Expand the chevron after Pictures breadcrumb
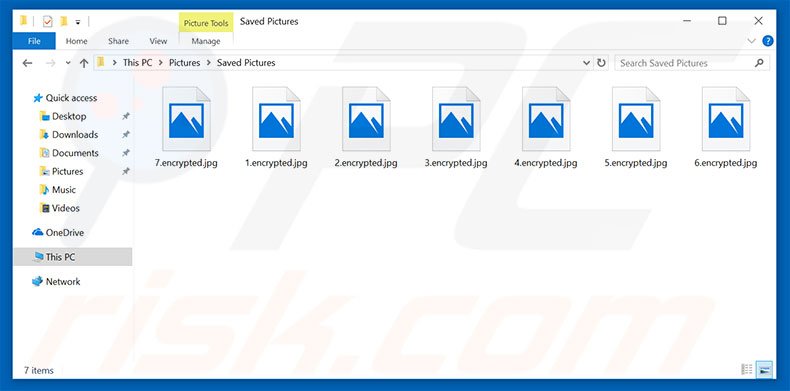This screenshot has width=790, height=391. click(209, 63)
